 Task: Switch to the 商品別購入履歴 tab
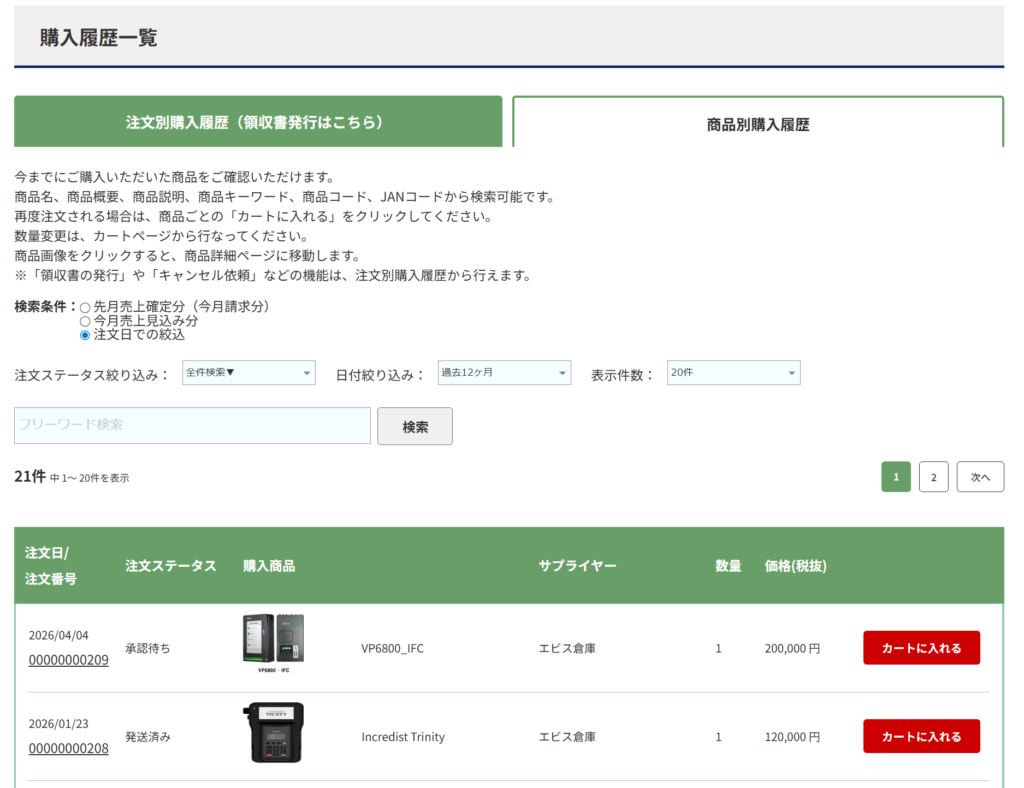(x=757, y=124)
